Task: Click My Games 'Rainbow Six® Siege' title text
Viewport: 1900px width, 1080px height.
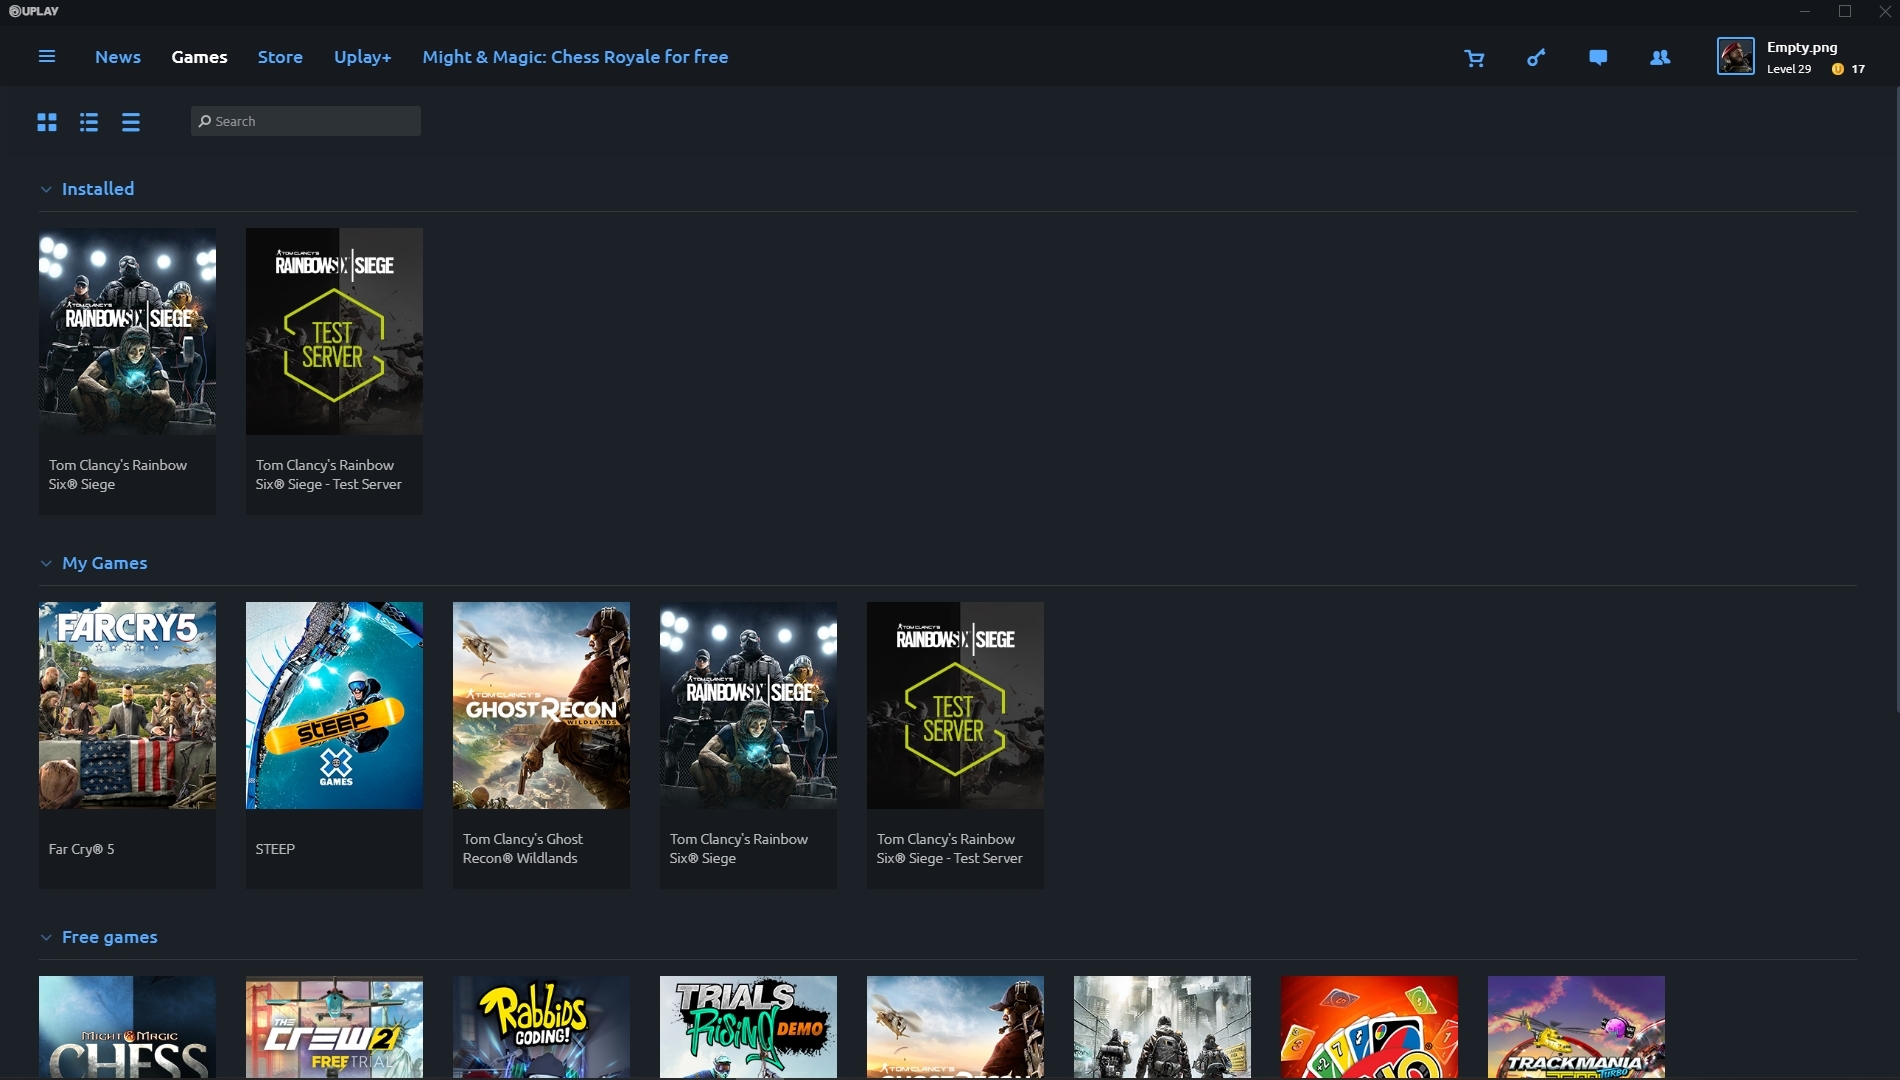Action: 738,848
